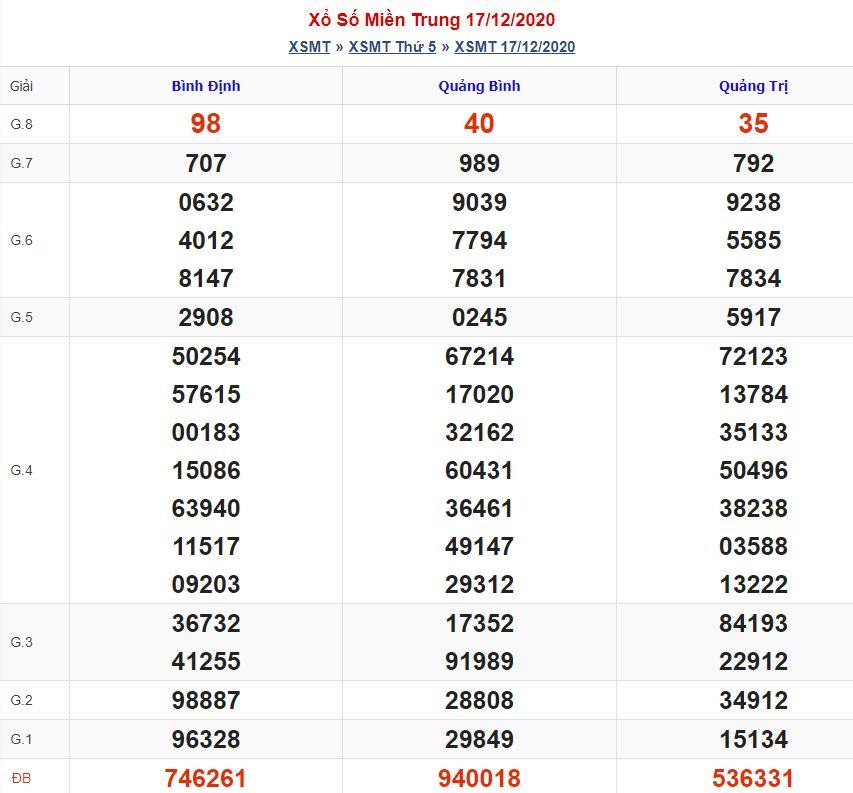Image resolution: width=853 pixels, height=793 pixels.
Task: Select the G.3 row label
Action: coord(22,642)
